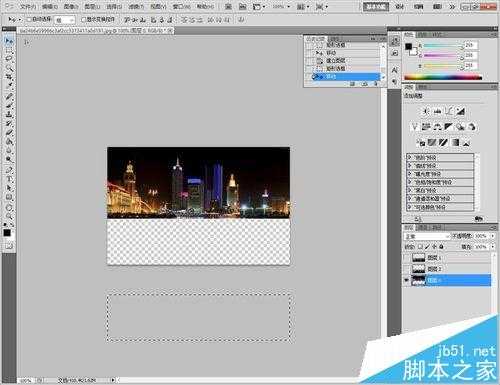Show the 图层 1 layer
The width and height of the screenshot is (500, 385).
[406, 258]
